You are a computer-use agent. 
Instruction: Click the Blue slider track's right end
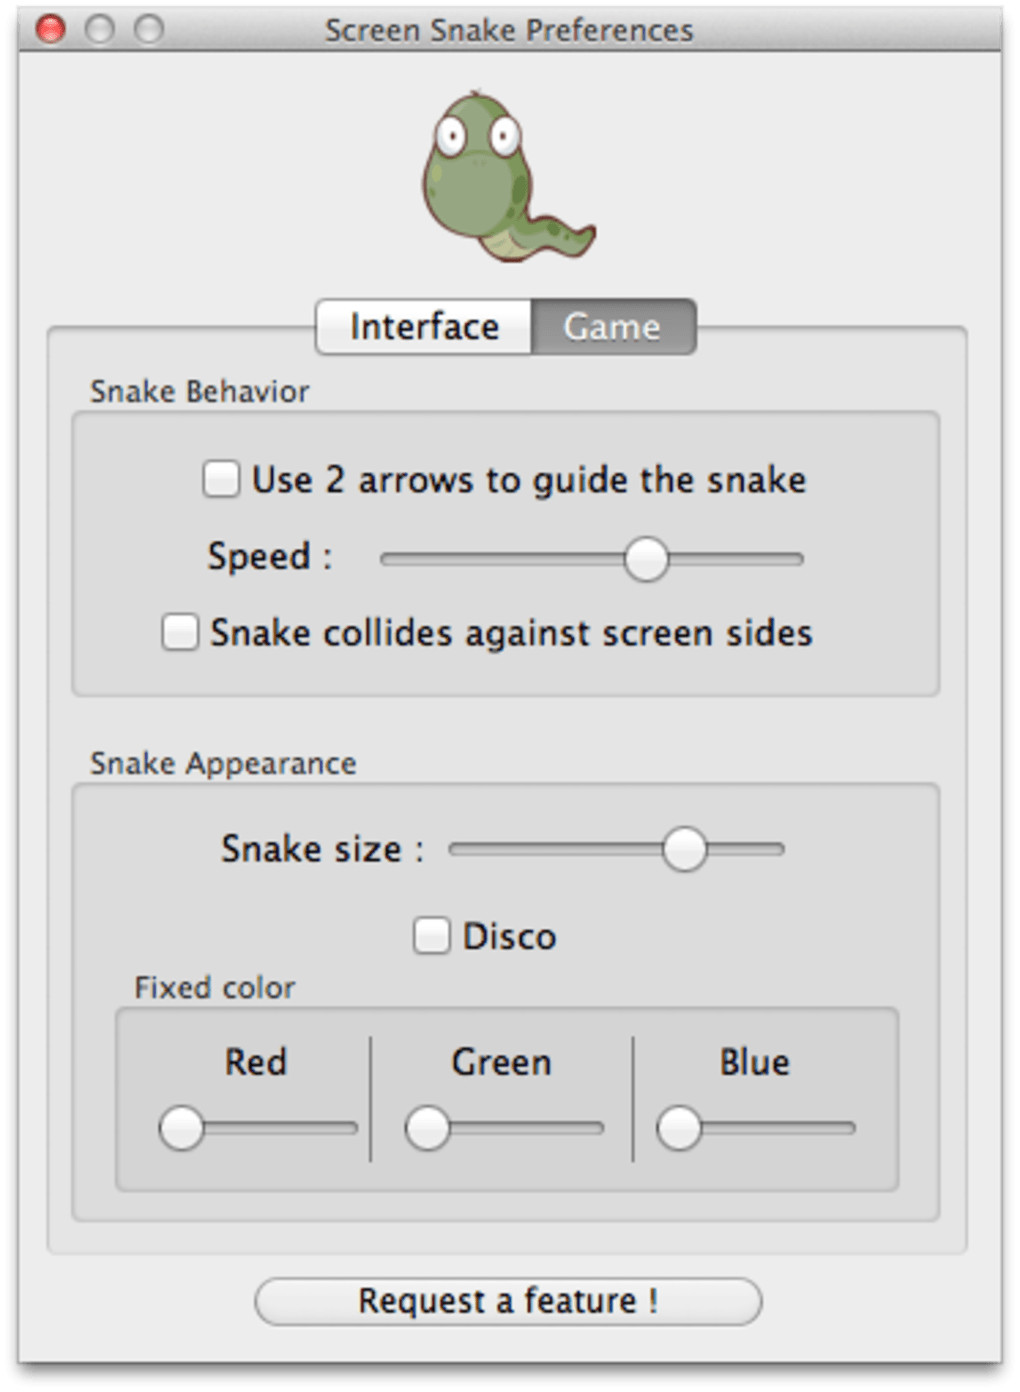coord(848,1128)
